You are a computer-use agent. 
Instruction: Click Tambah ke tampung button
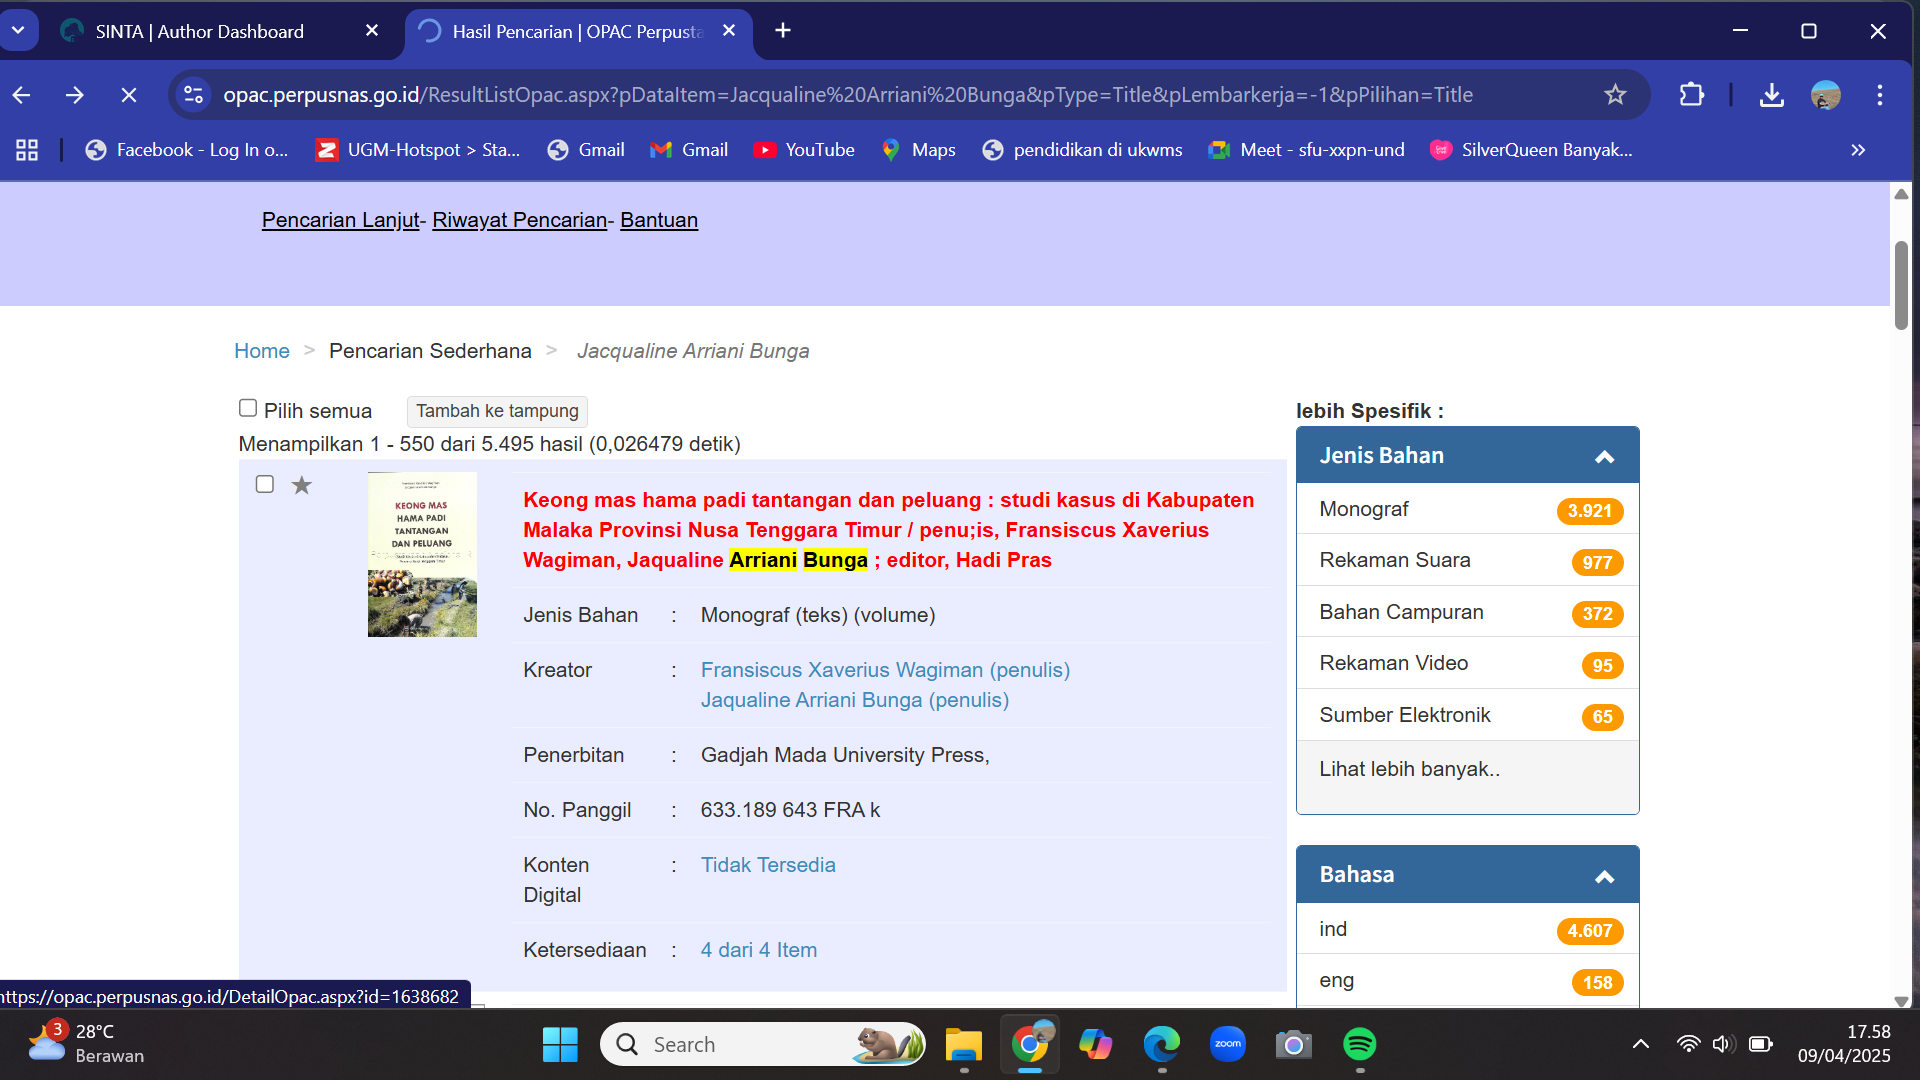point(497,411)
